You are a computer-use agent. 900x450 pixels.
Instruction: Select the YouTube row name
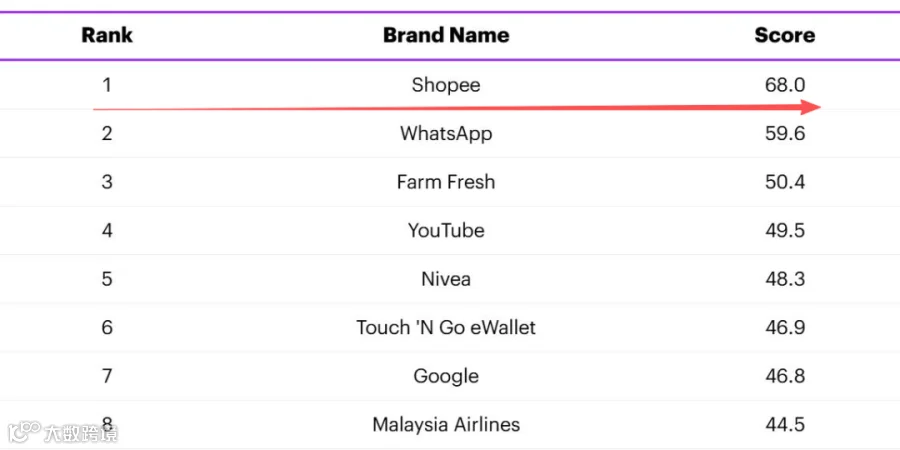pos(446,231)
